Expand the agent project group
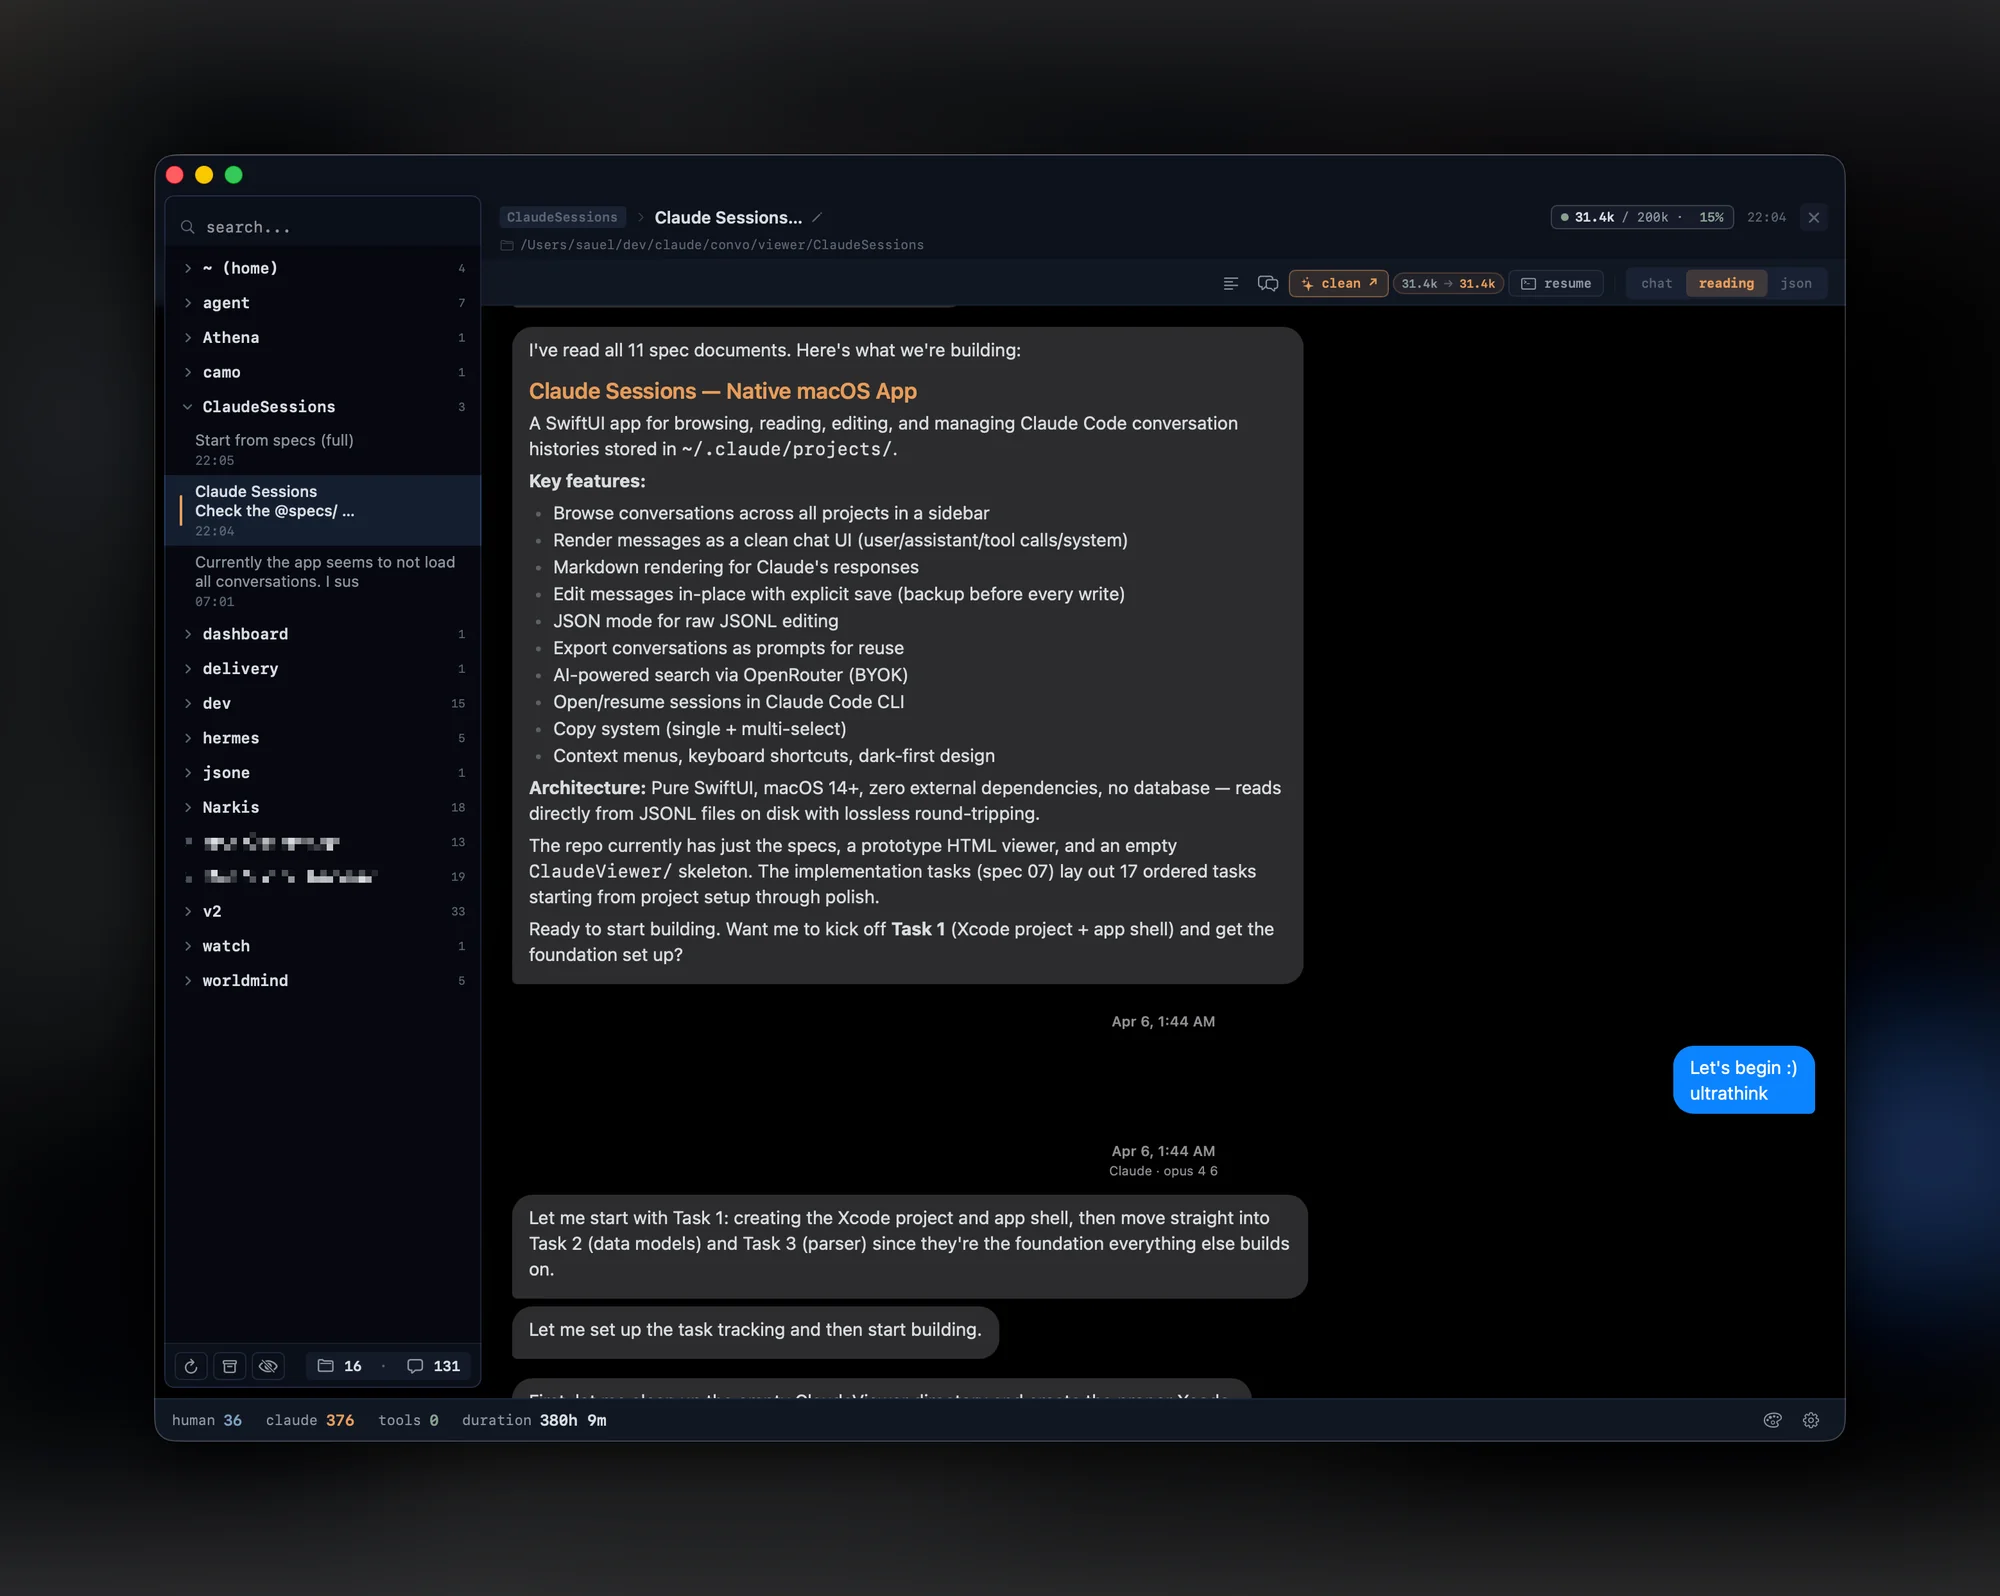The image size is (2000, 1596). tap(323, 303)
